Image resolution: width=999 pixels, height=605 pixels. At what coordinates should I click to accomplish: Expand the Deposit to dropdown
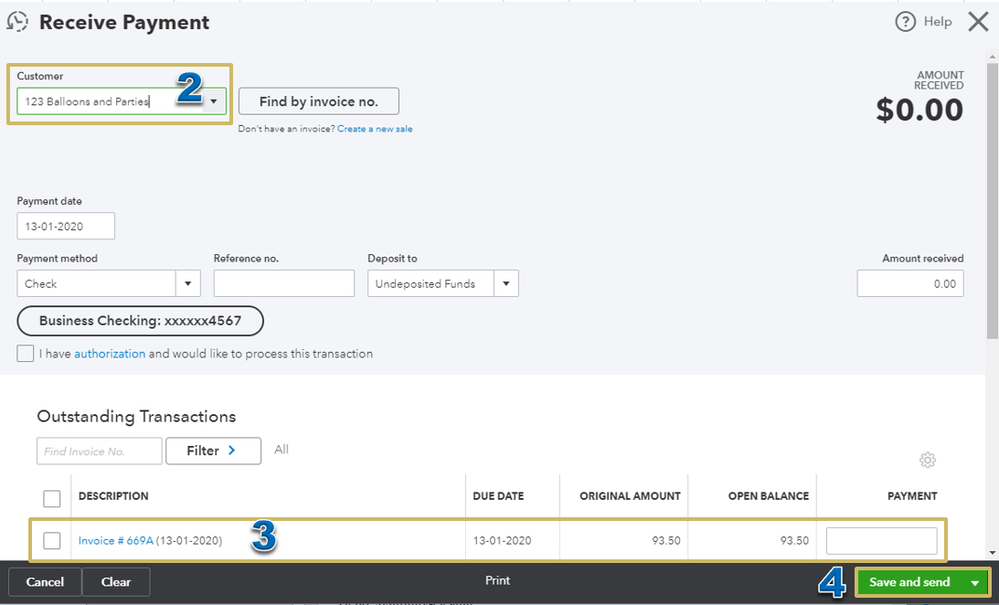[x=506, y=284]
